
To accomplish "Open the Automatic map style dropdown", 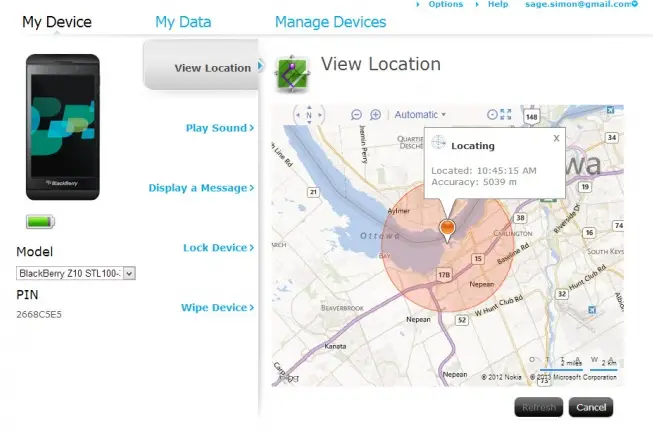I will pyautogui.click(x=420, y=115).
